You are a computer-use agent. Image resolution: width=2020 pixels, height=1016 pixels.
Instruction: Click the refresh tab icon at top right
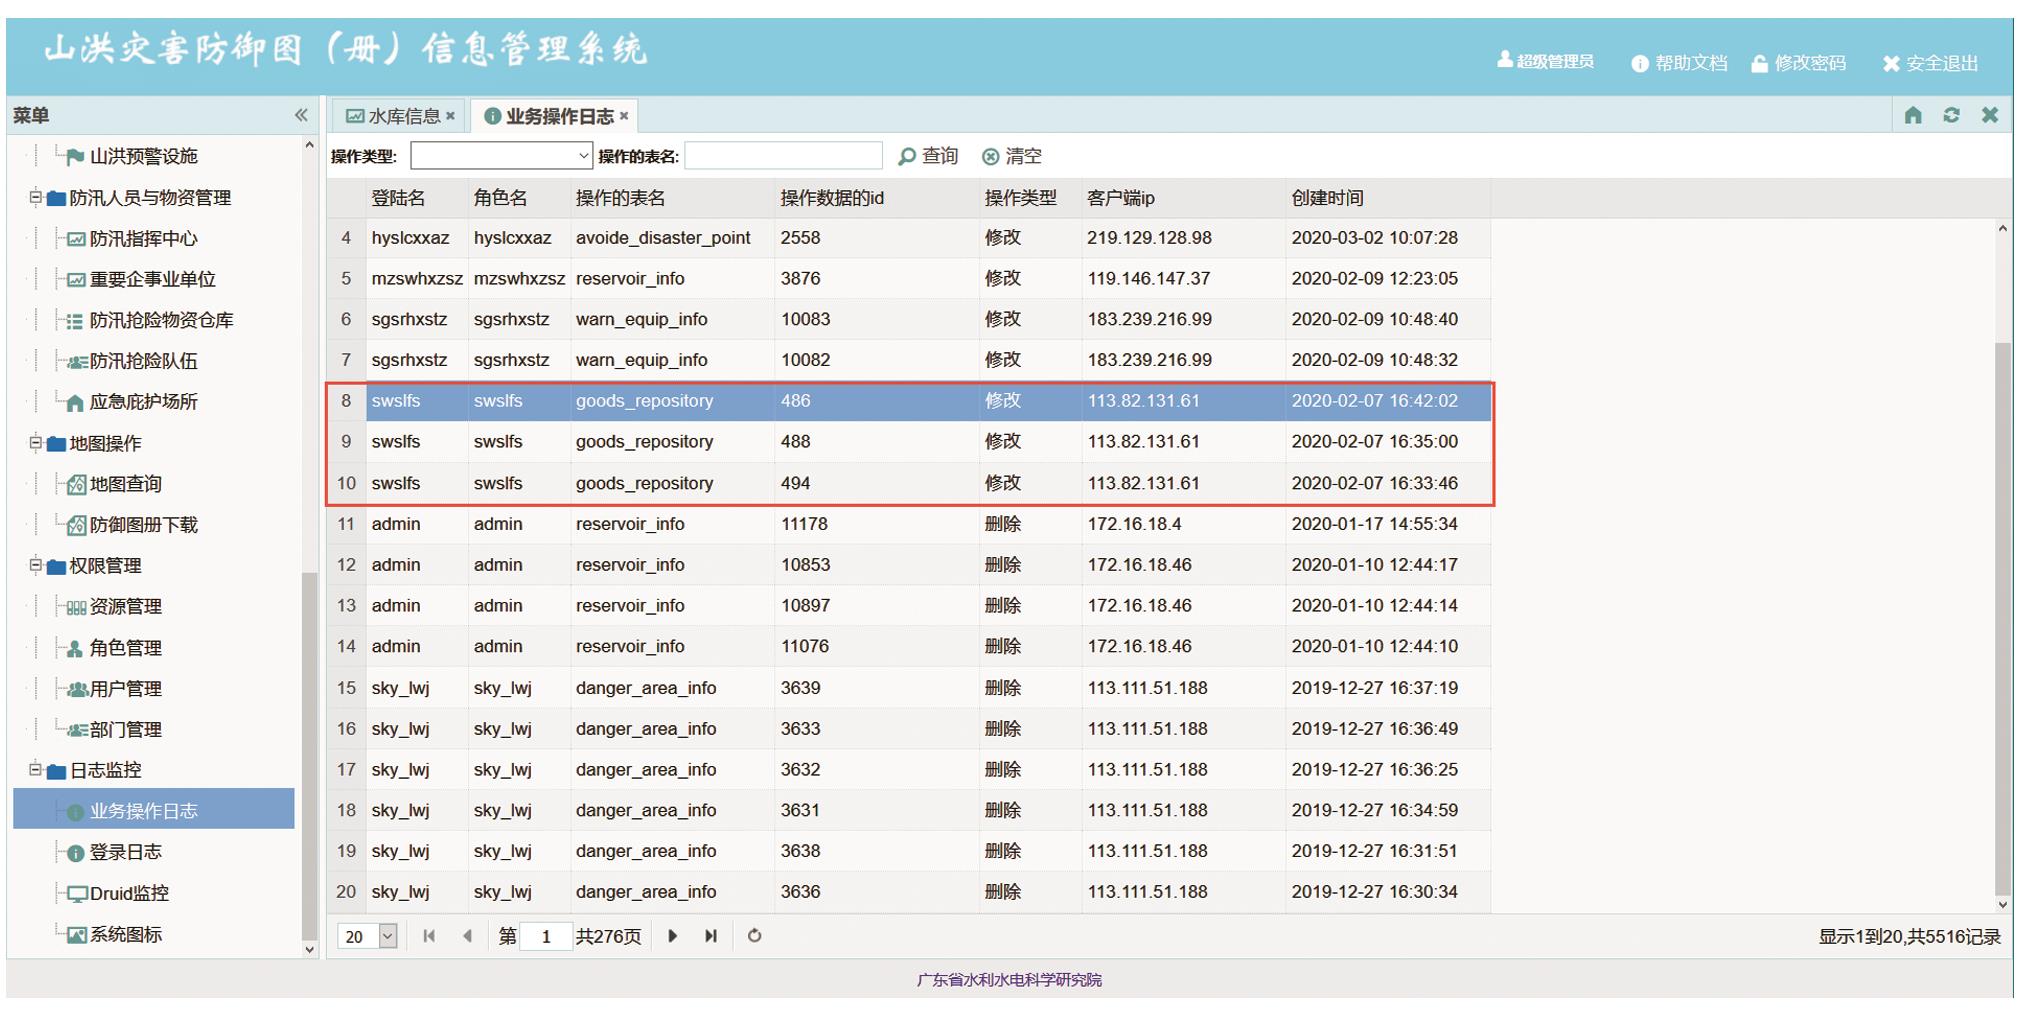coord(1951,116)
